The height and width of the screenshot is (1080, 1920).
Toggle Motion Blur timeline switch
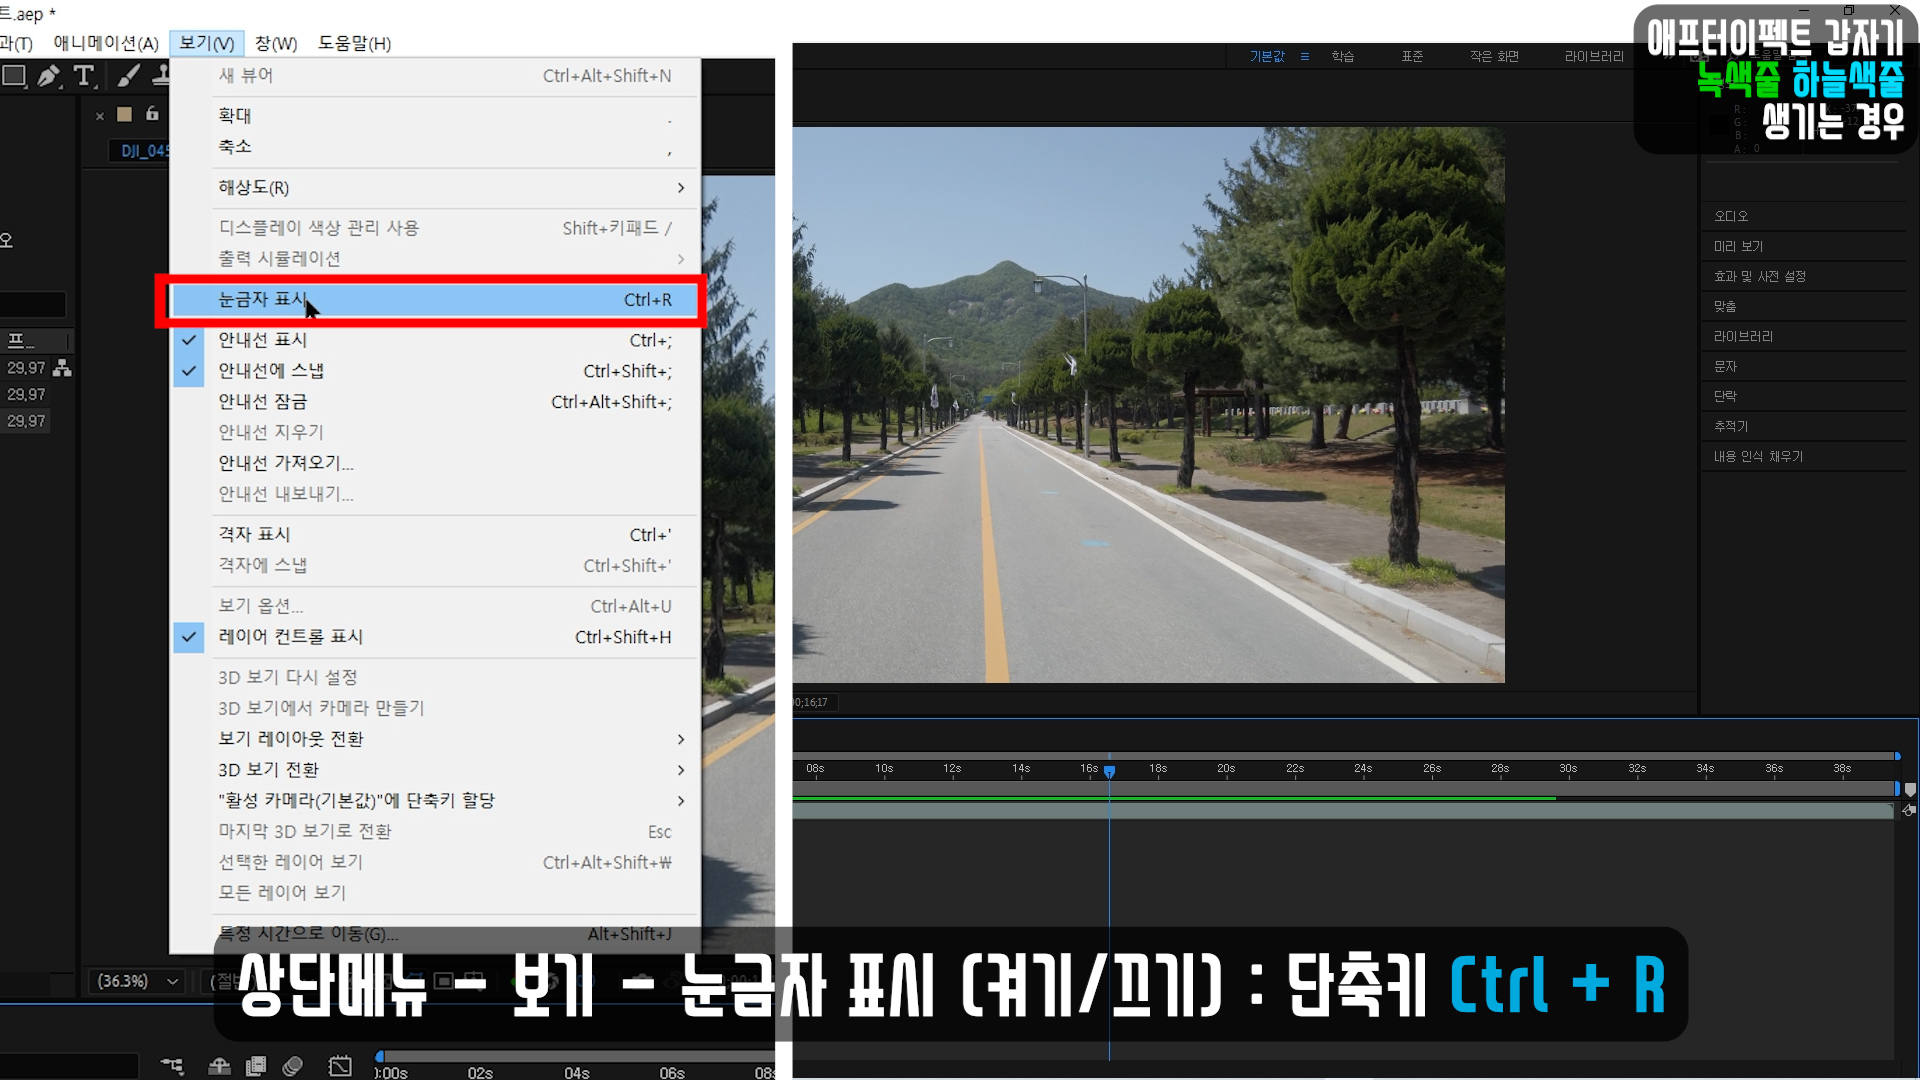point(293,1066)
